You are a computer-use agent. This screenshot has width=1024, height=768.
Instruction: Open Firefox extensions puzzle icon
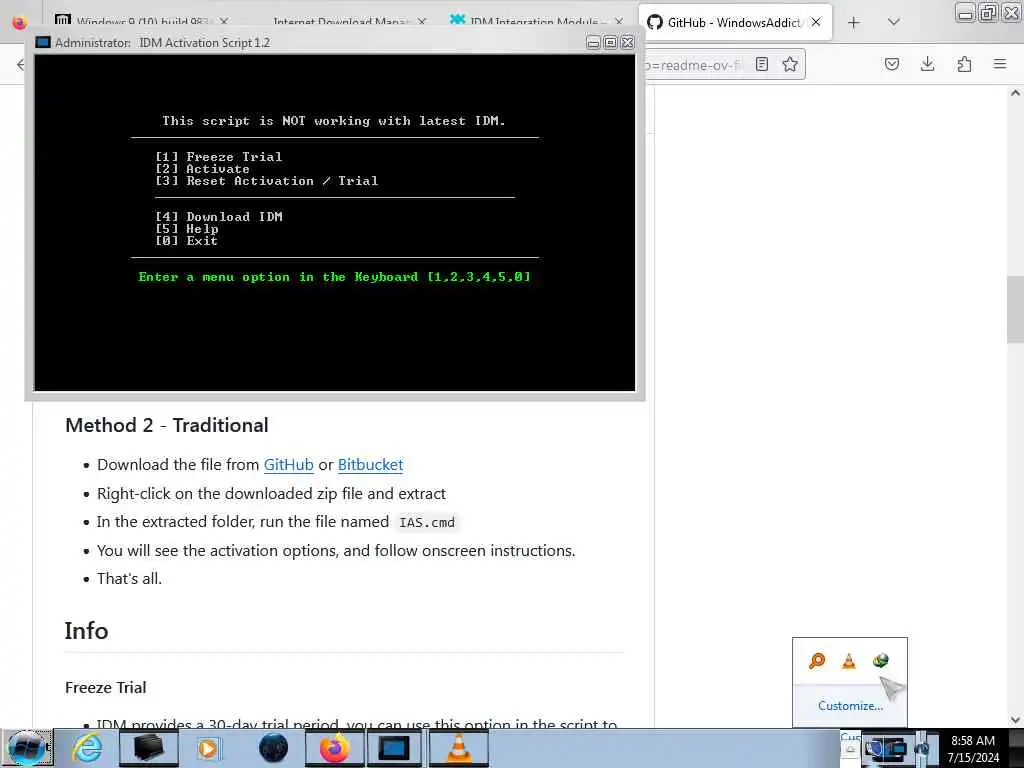(x=964, y=64)
